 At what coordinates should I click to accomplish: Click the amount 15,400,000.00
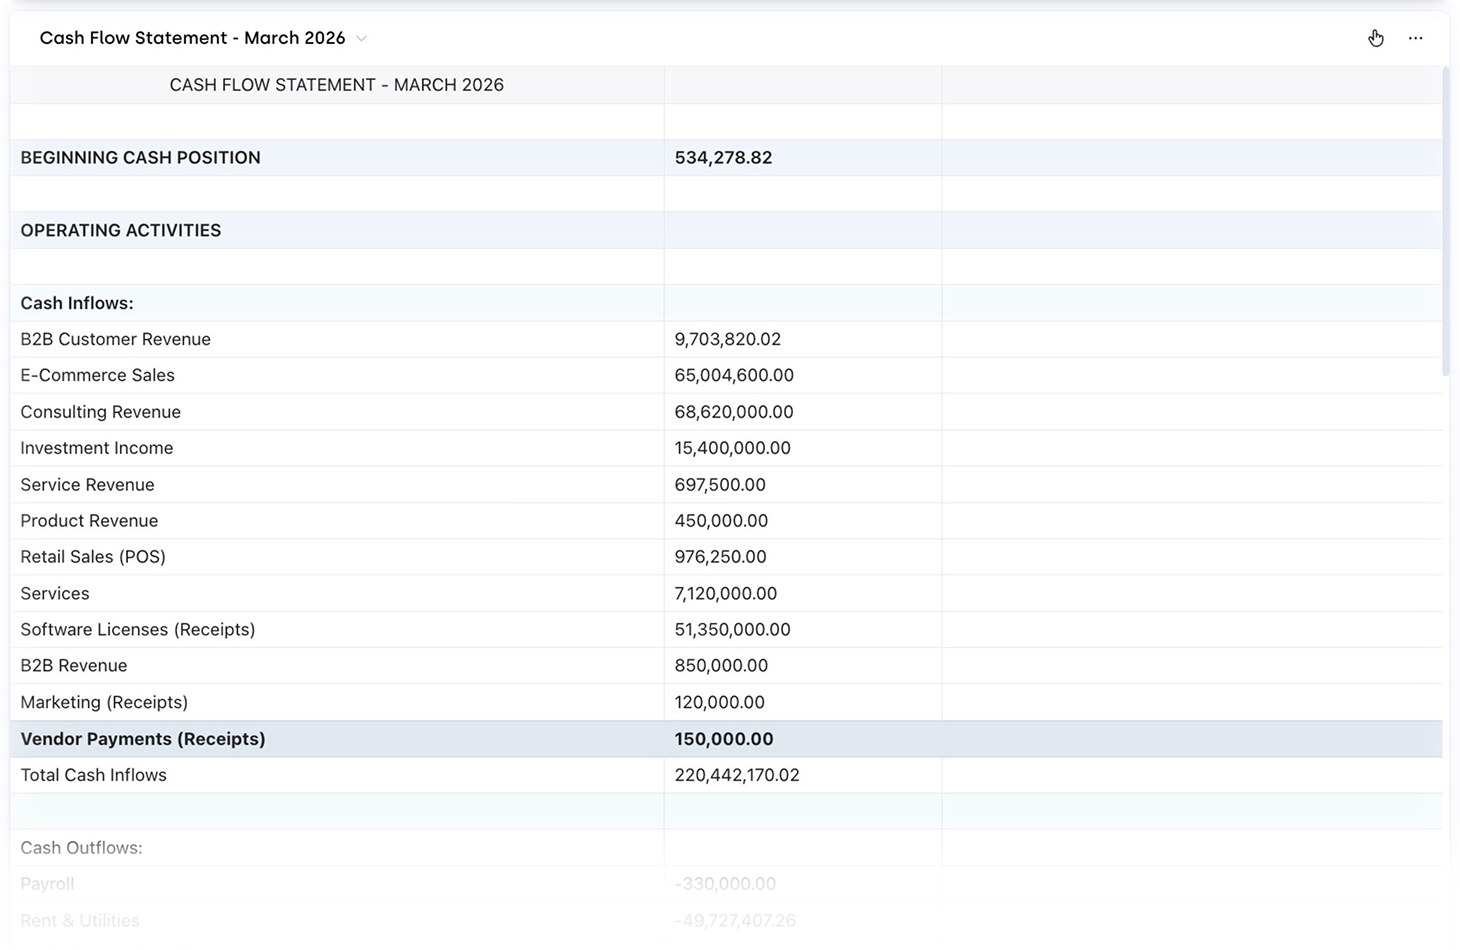[x=733, y=448]
